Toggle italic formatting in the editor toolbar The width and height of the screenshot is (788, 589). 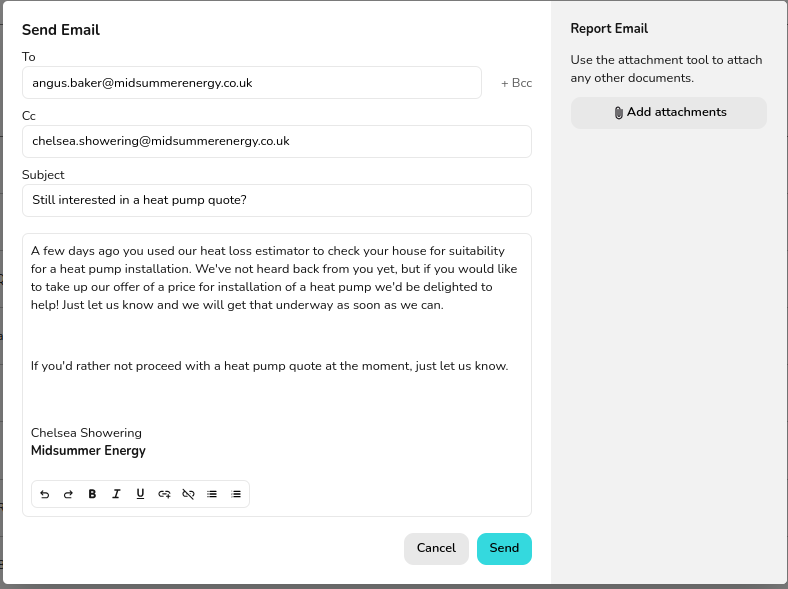point(116,494)
